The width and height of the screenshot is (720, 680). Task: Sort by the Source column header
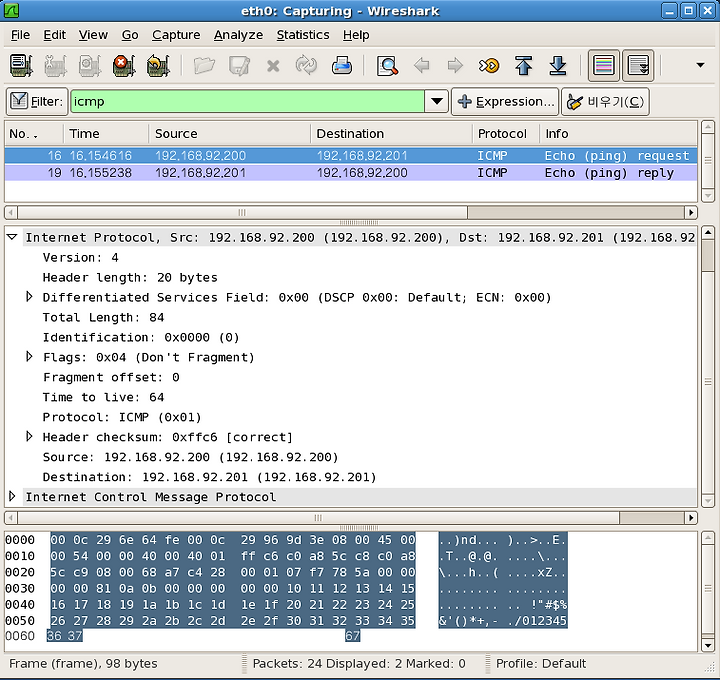coord(230,134)
